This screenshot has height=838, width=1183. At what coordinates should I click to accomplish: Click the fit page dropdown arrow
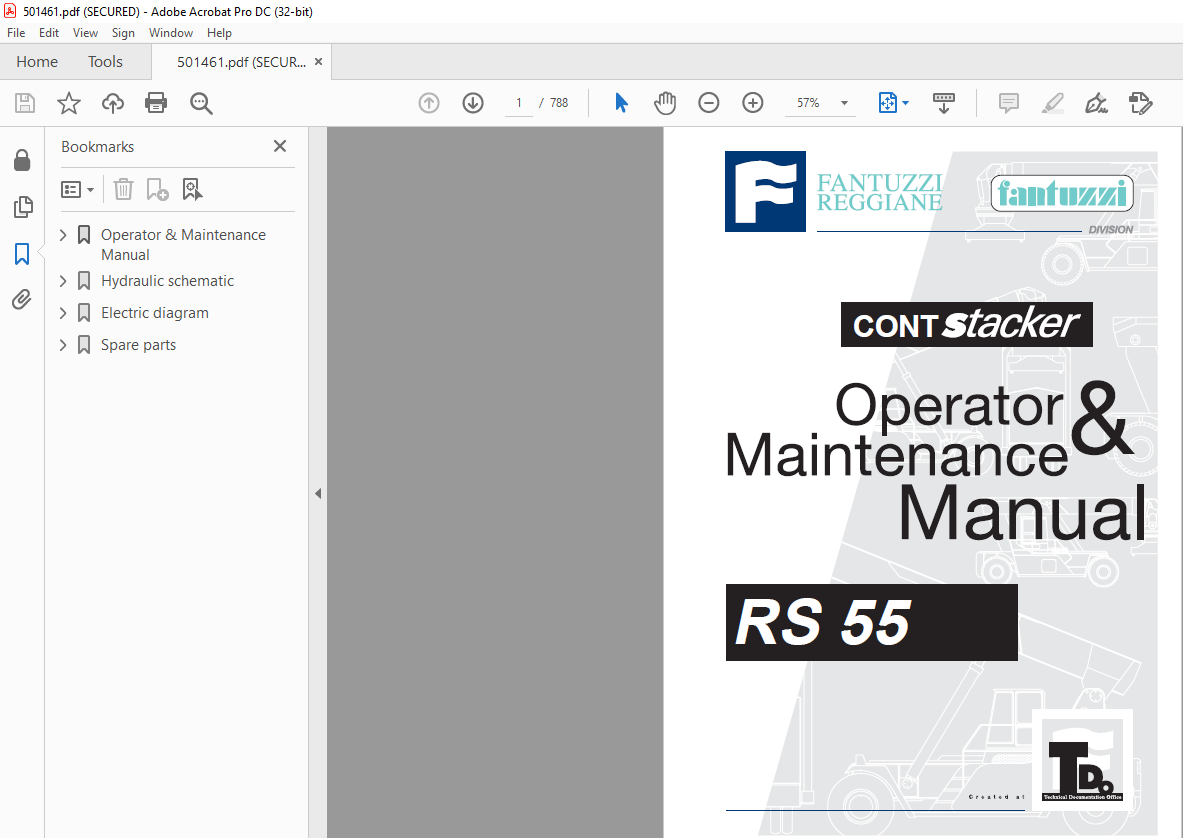tap(905, 103)
